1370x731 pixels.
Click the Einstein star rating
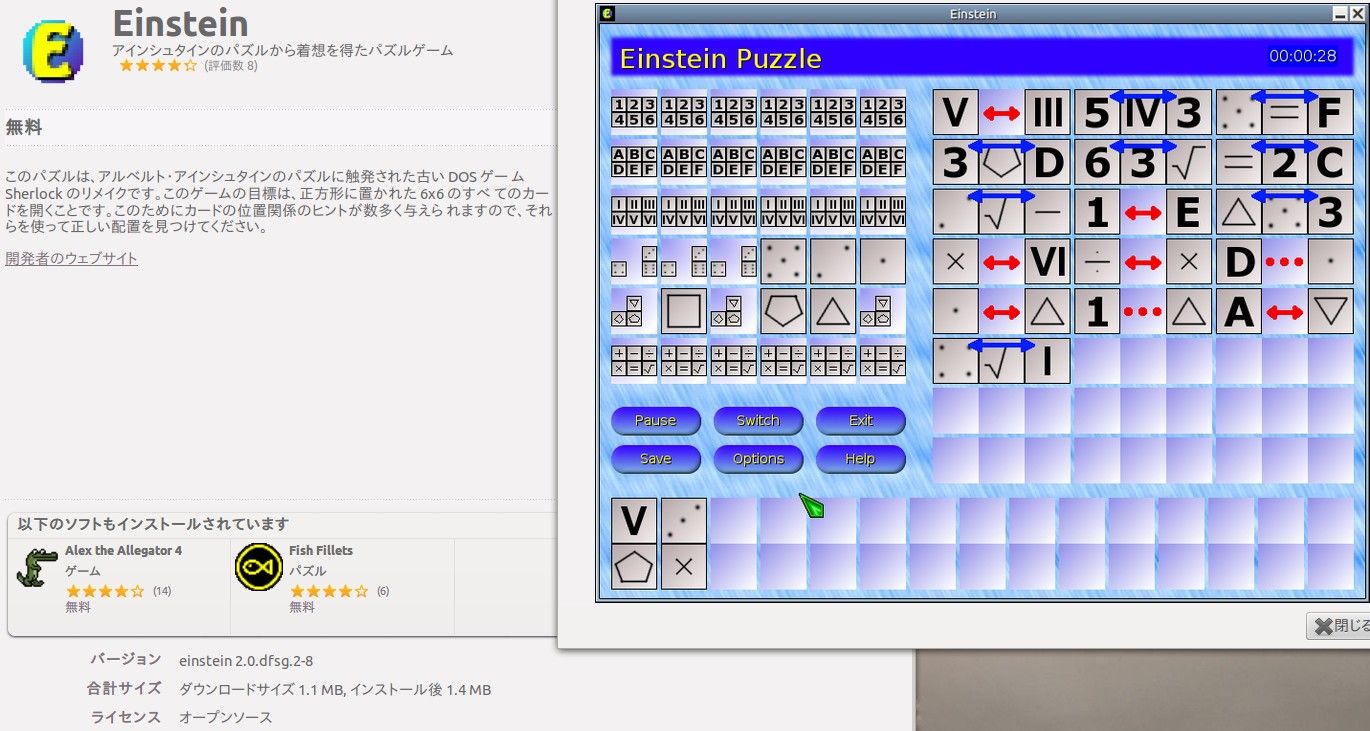(x=158, y=66)
